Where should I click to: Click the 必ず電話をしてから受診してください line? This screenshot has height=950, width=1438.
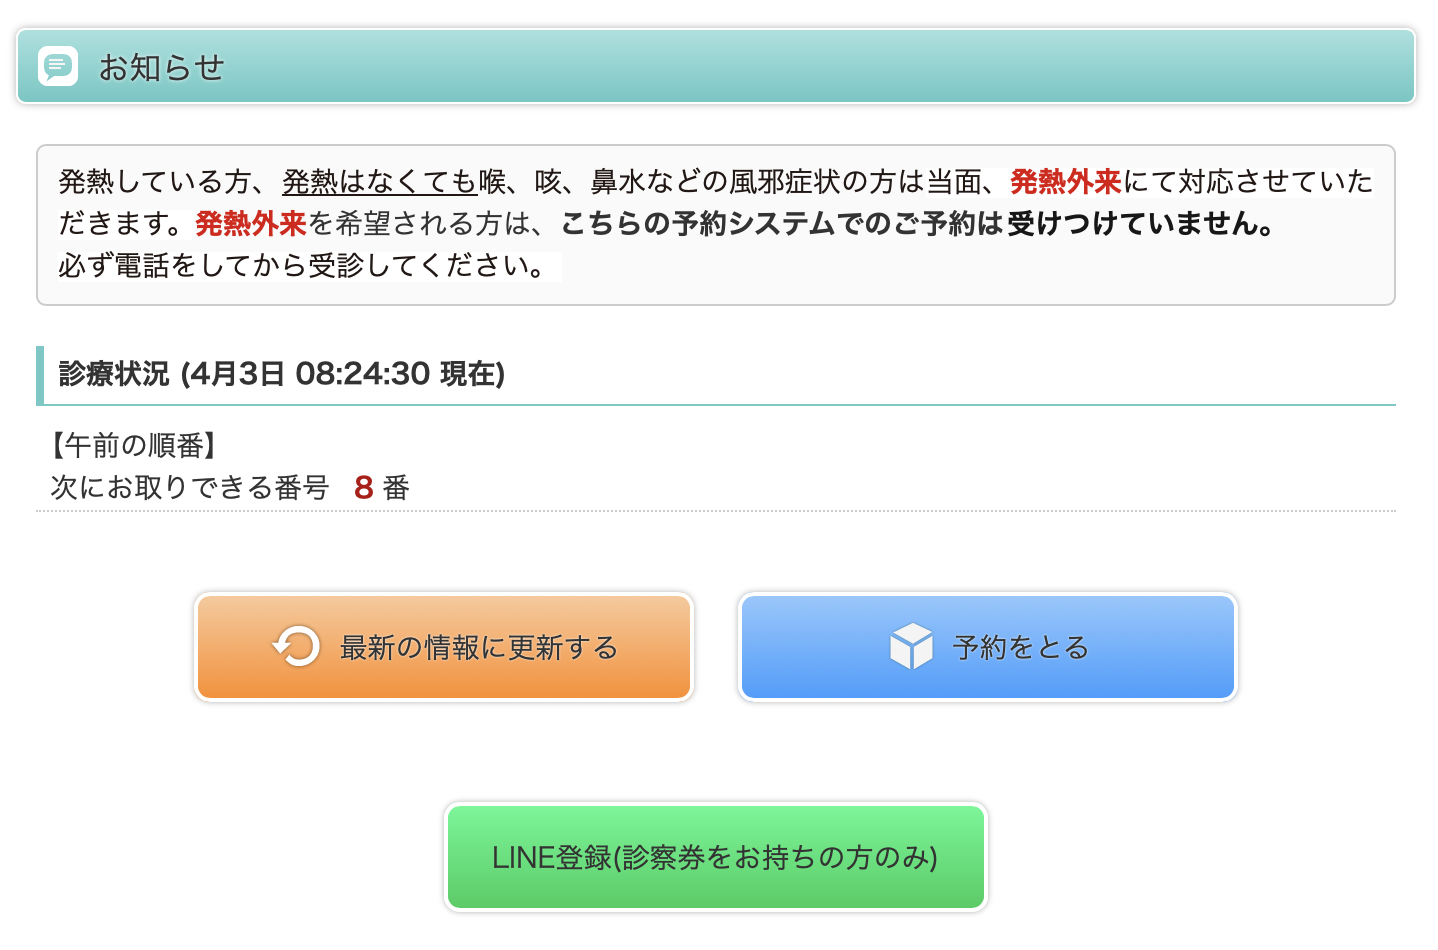[302, 266]
